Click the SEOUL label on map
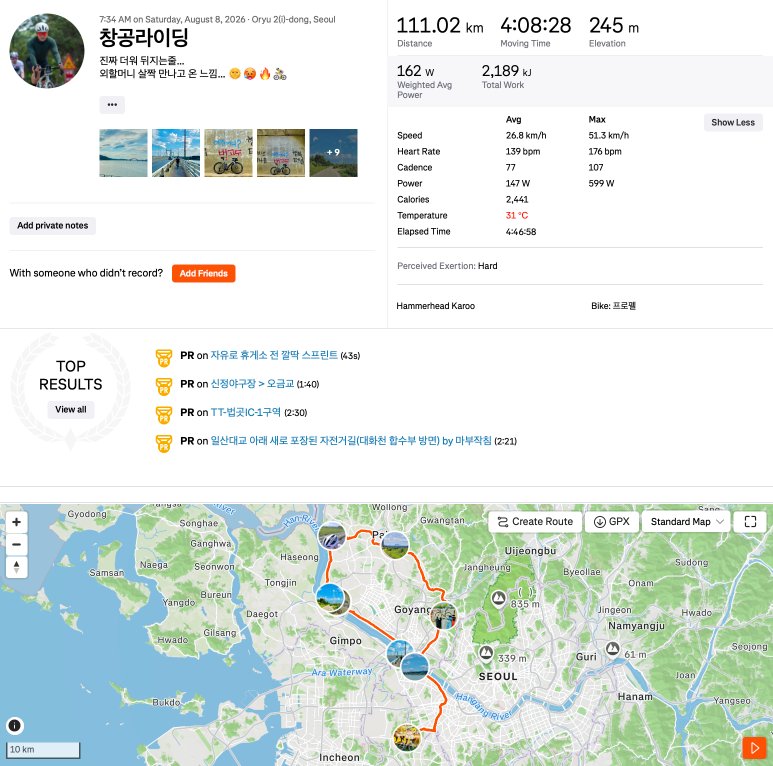The width and height of the screenshot is (773, 766). [x=498, y=677]
